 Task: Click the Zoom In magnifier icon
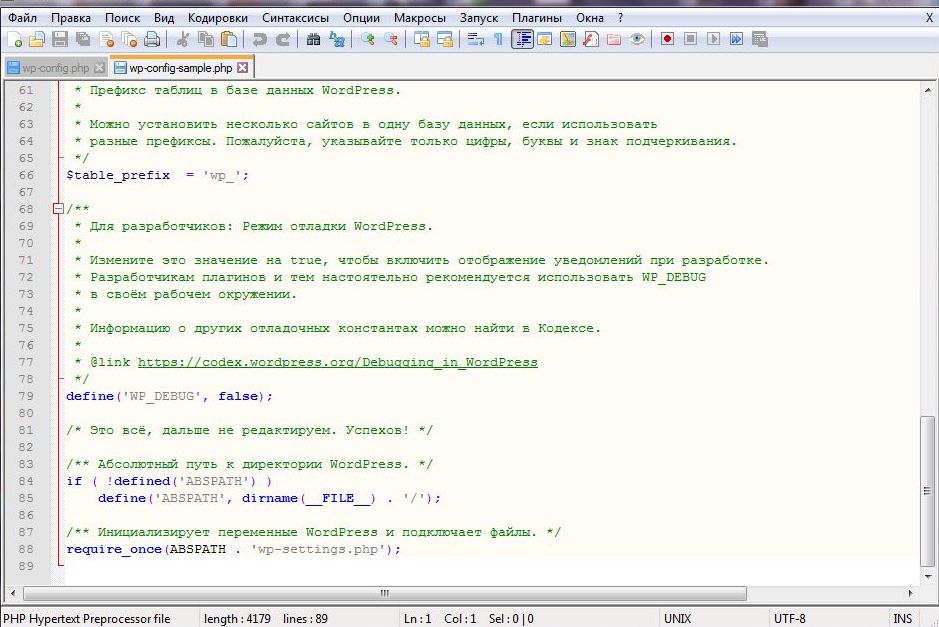pyautogui.click(x=368, y=40)
